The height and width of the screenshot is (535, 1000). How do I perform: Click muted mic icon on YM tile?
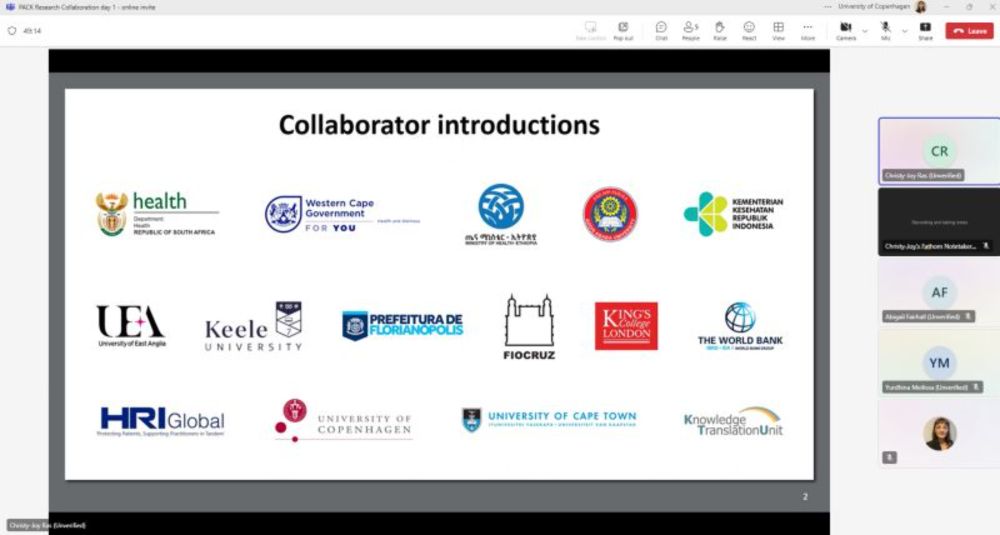click(x=975, y=388)
